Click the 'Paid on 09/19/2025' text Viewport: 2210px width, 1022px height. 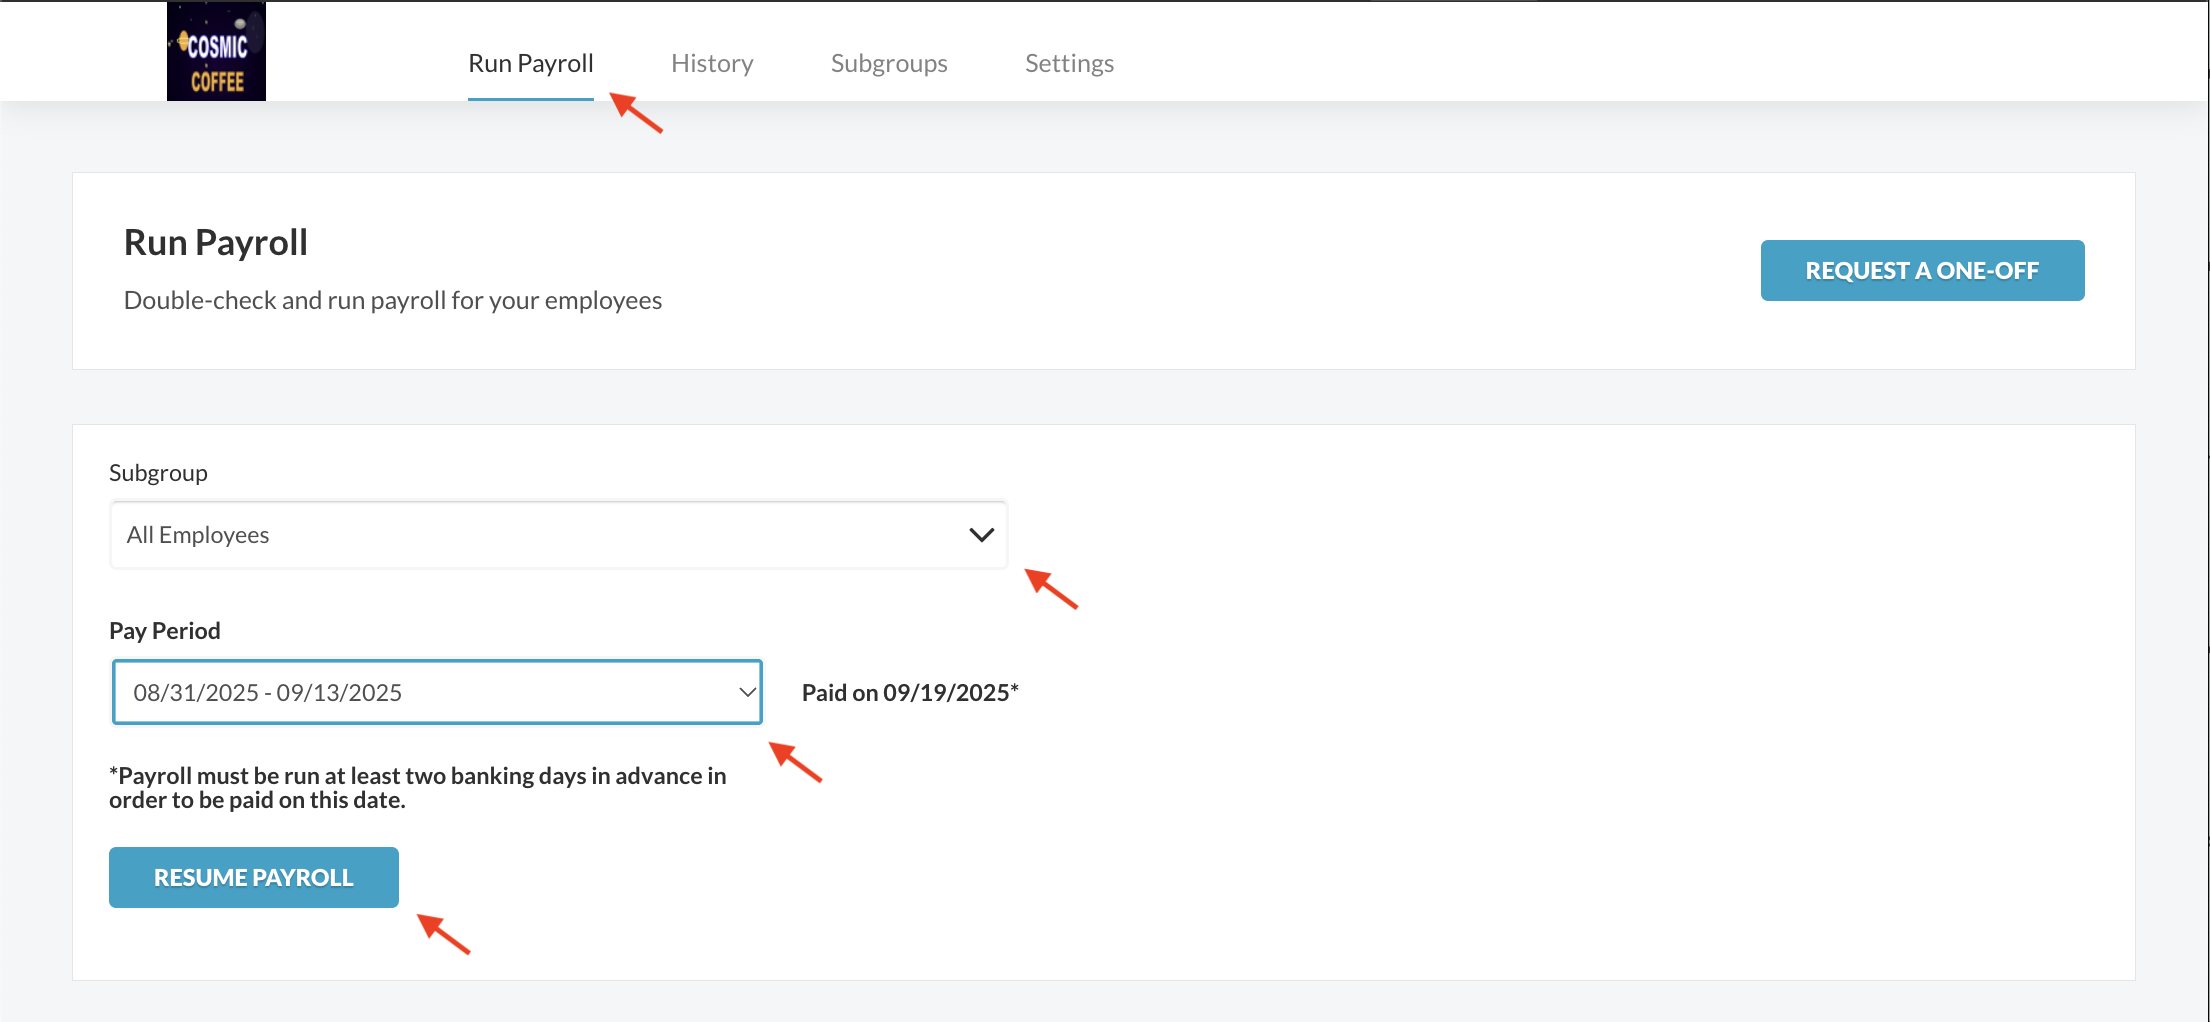click(x=909, y=693)
